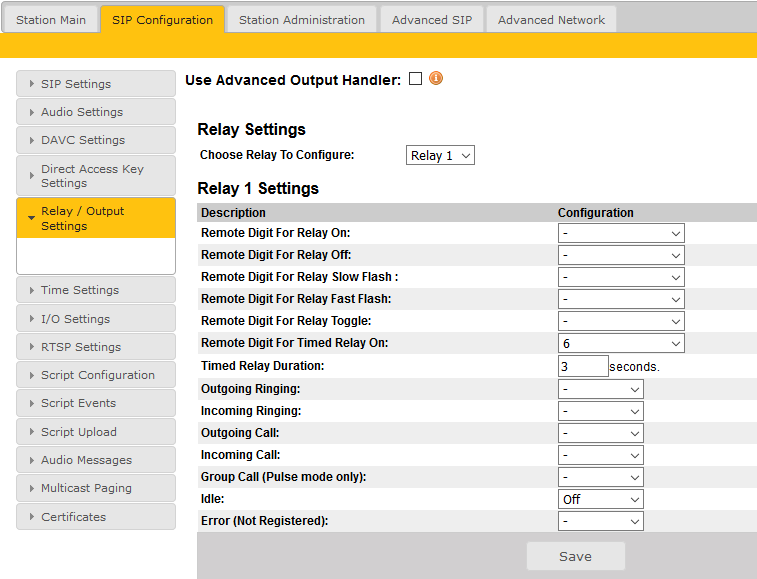Viewport: 757px width, 579px height.
Task: Click the info icon beside Advanced Output Handler
Action: (436, 79)
